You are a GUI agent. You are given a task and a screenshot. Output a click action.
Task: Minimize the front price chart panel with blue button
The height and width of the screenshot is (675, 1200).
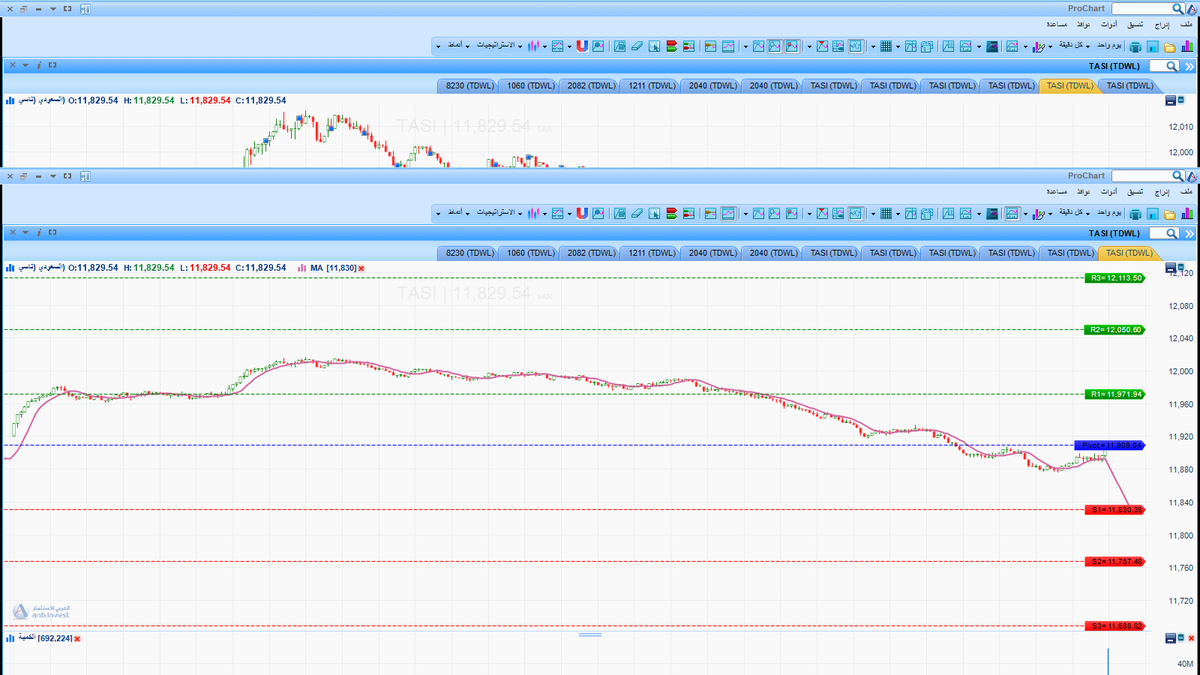pos(1171,268)
